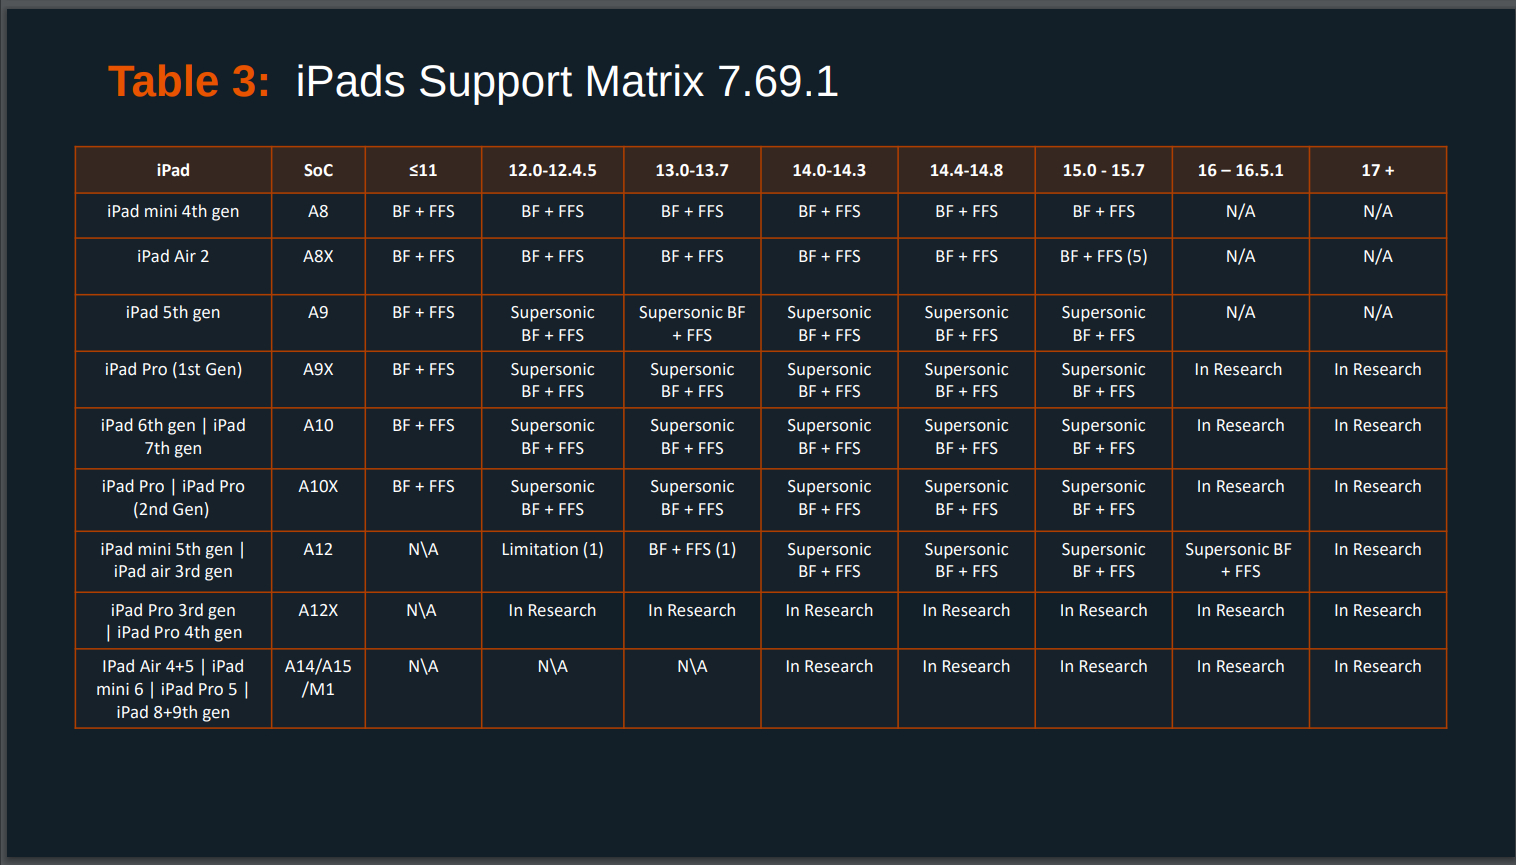Click the "≤11" column header
This screenshot has width=1516, height=865.
coord(423,170)
